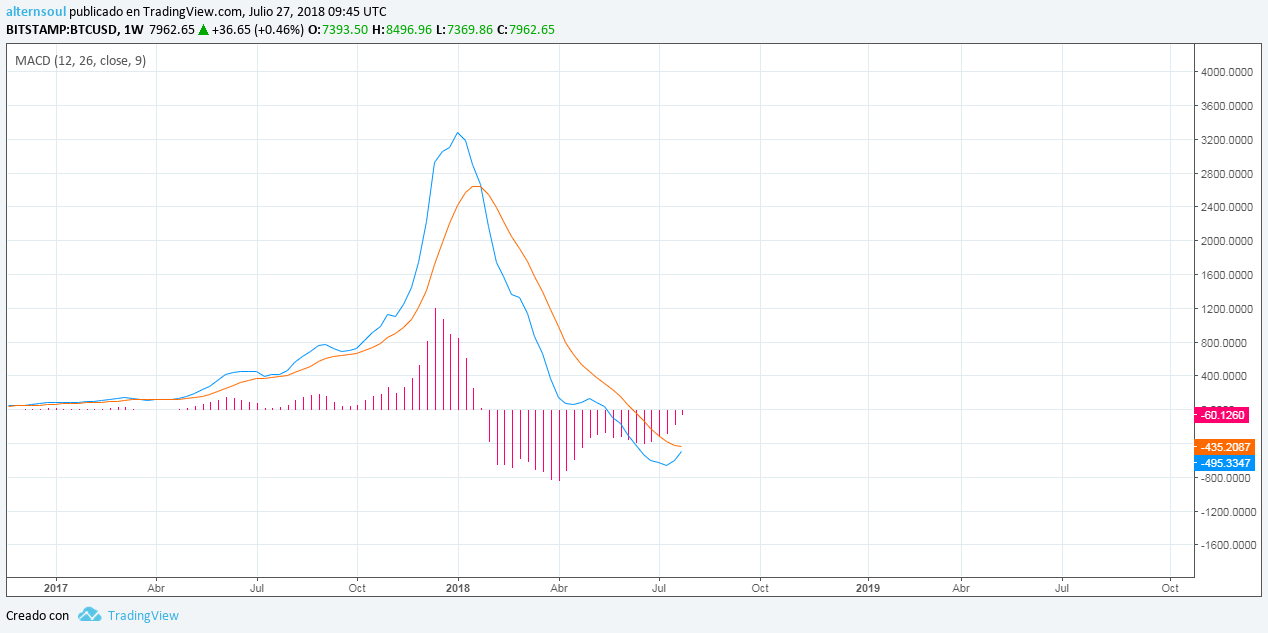Click the open price value O:7393.50
1268x633 pixels.
click(x=337, y=29)
